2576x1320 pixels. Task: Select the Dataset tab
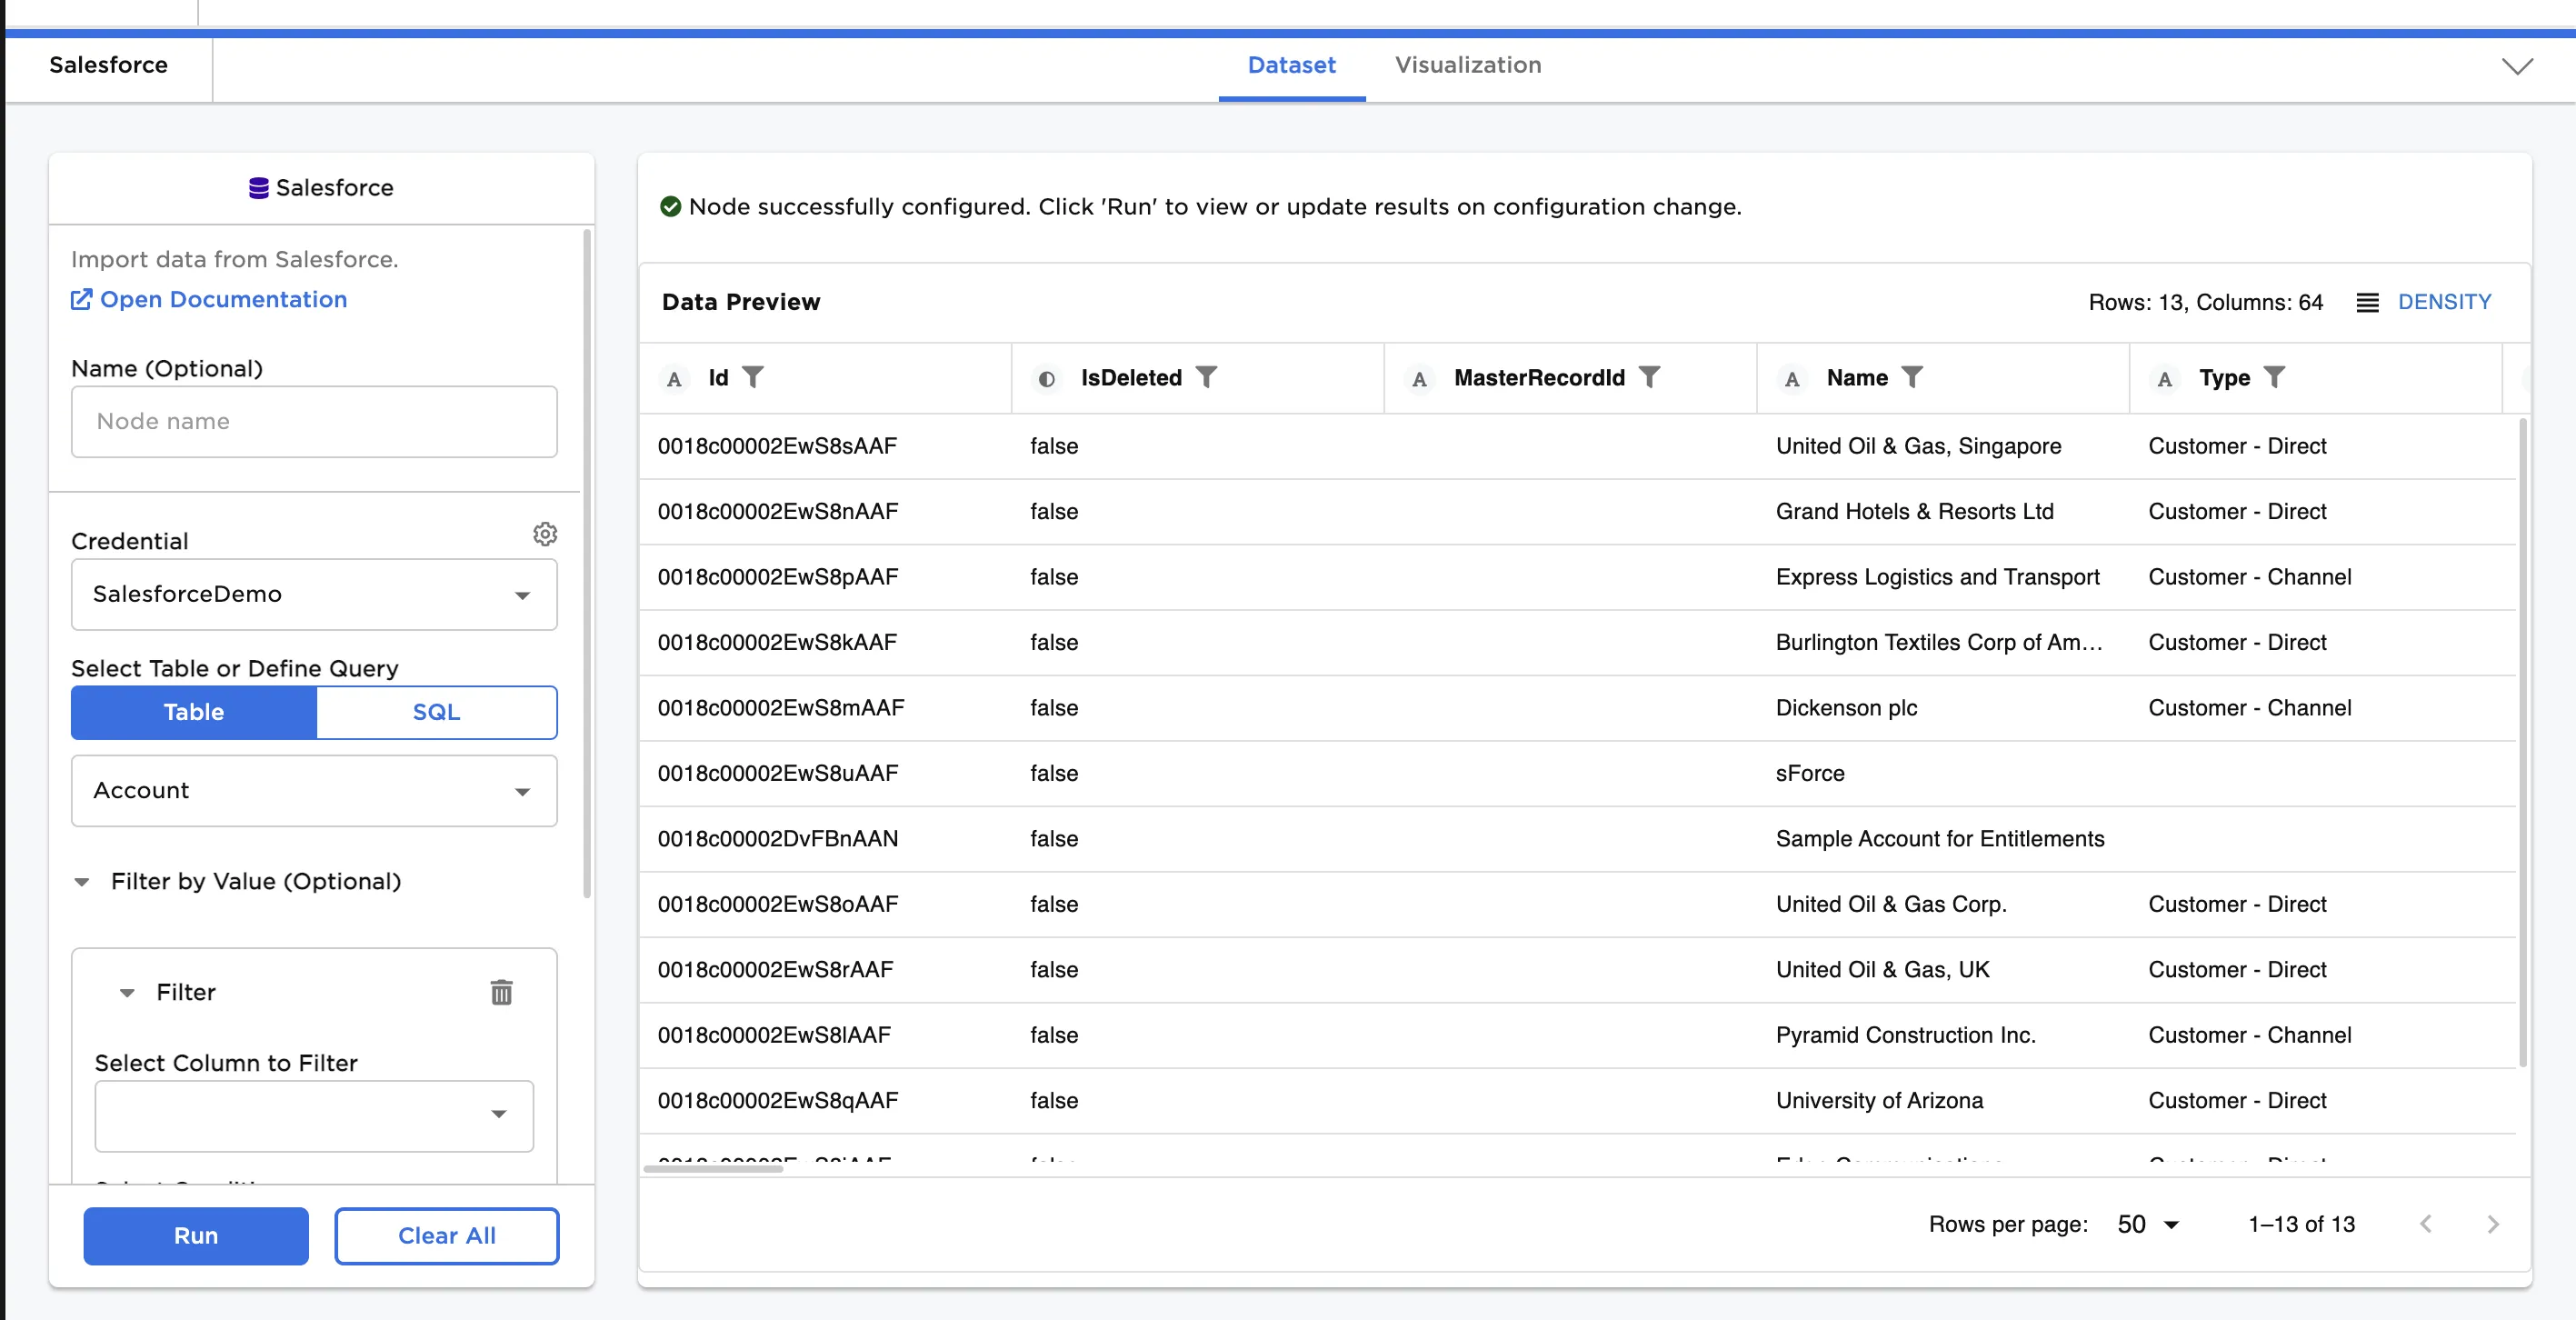point(1291,65)
